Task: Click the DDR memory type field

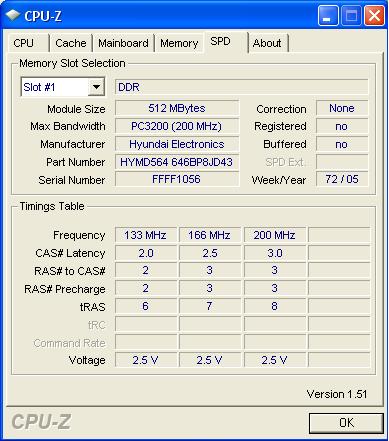Action: (x=242, y=87)
